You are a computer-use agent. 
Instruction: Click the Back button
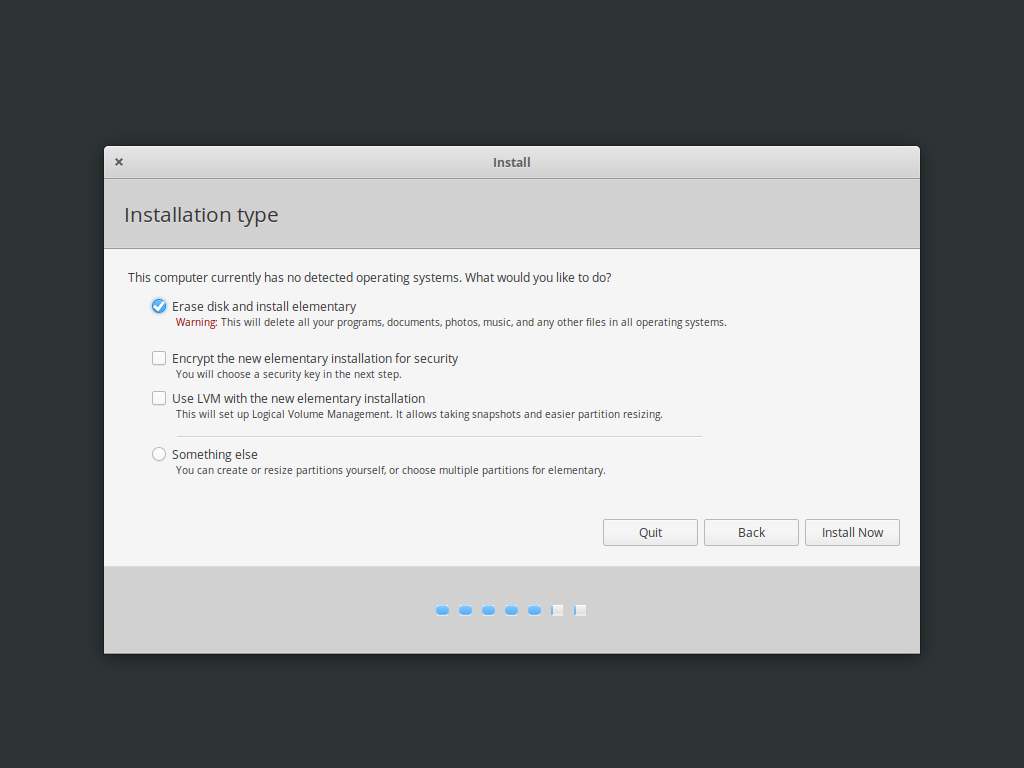[x=751, y=532]
